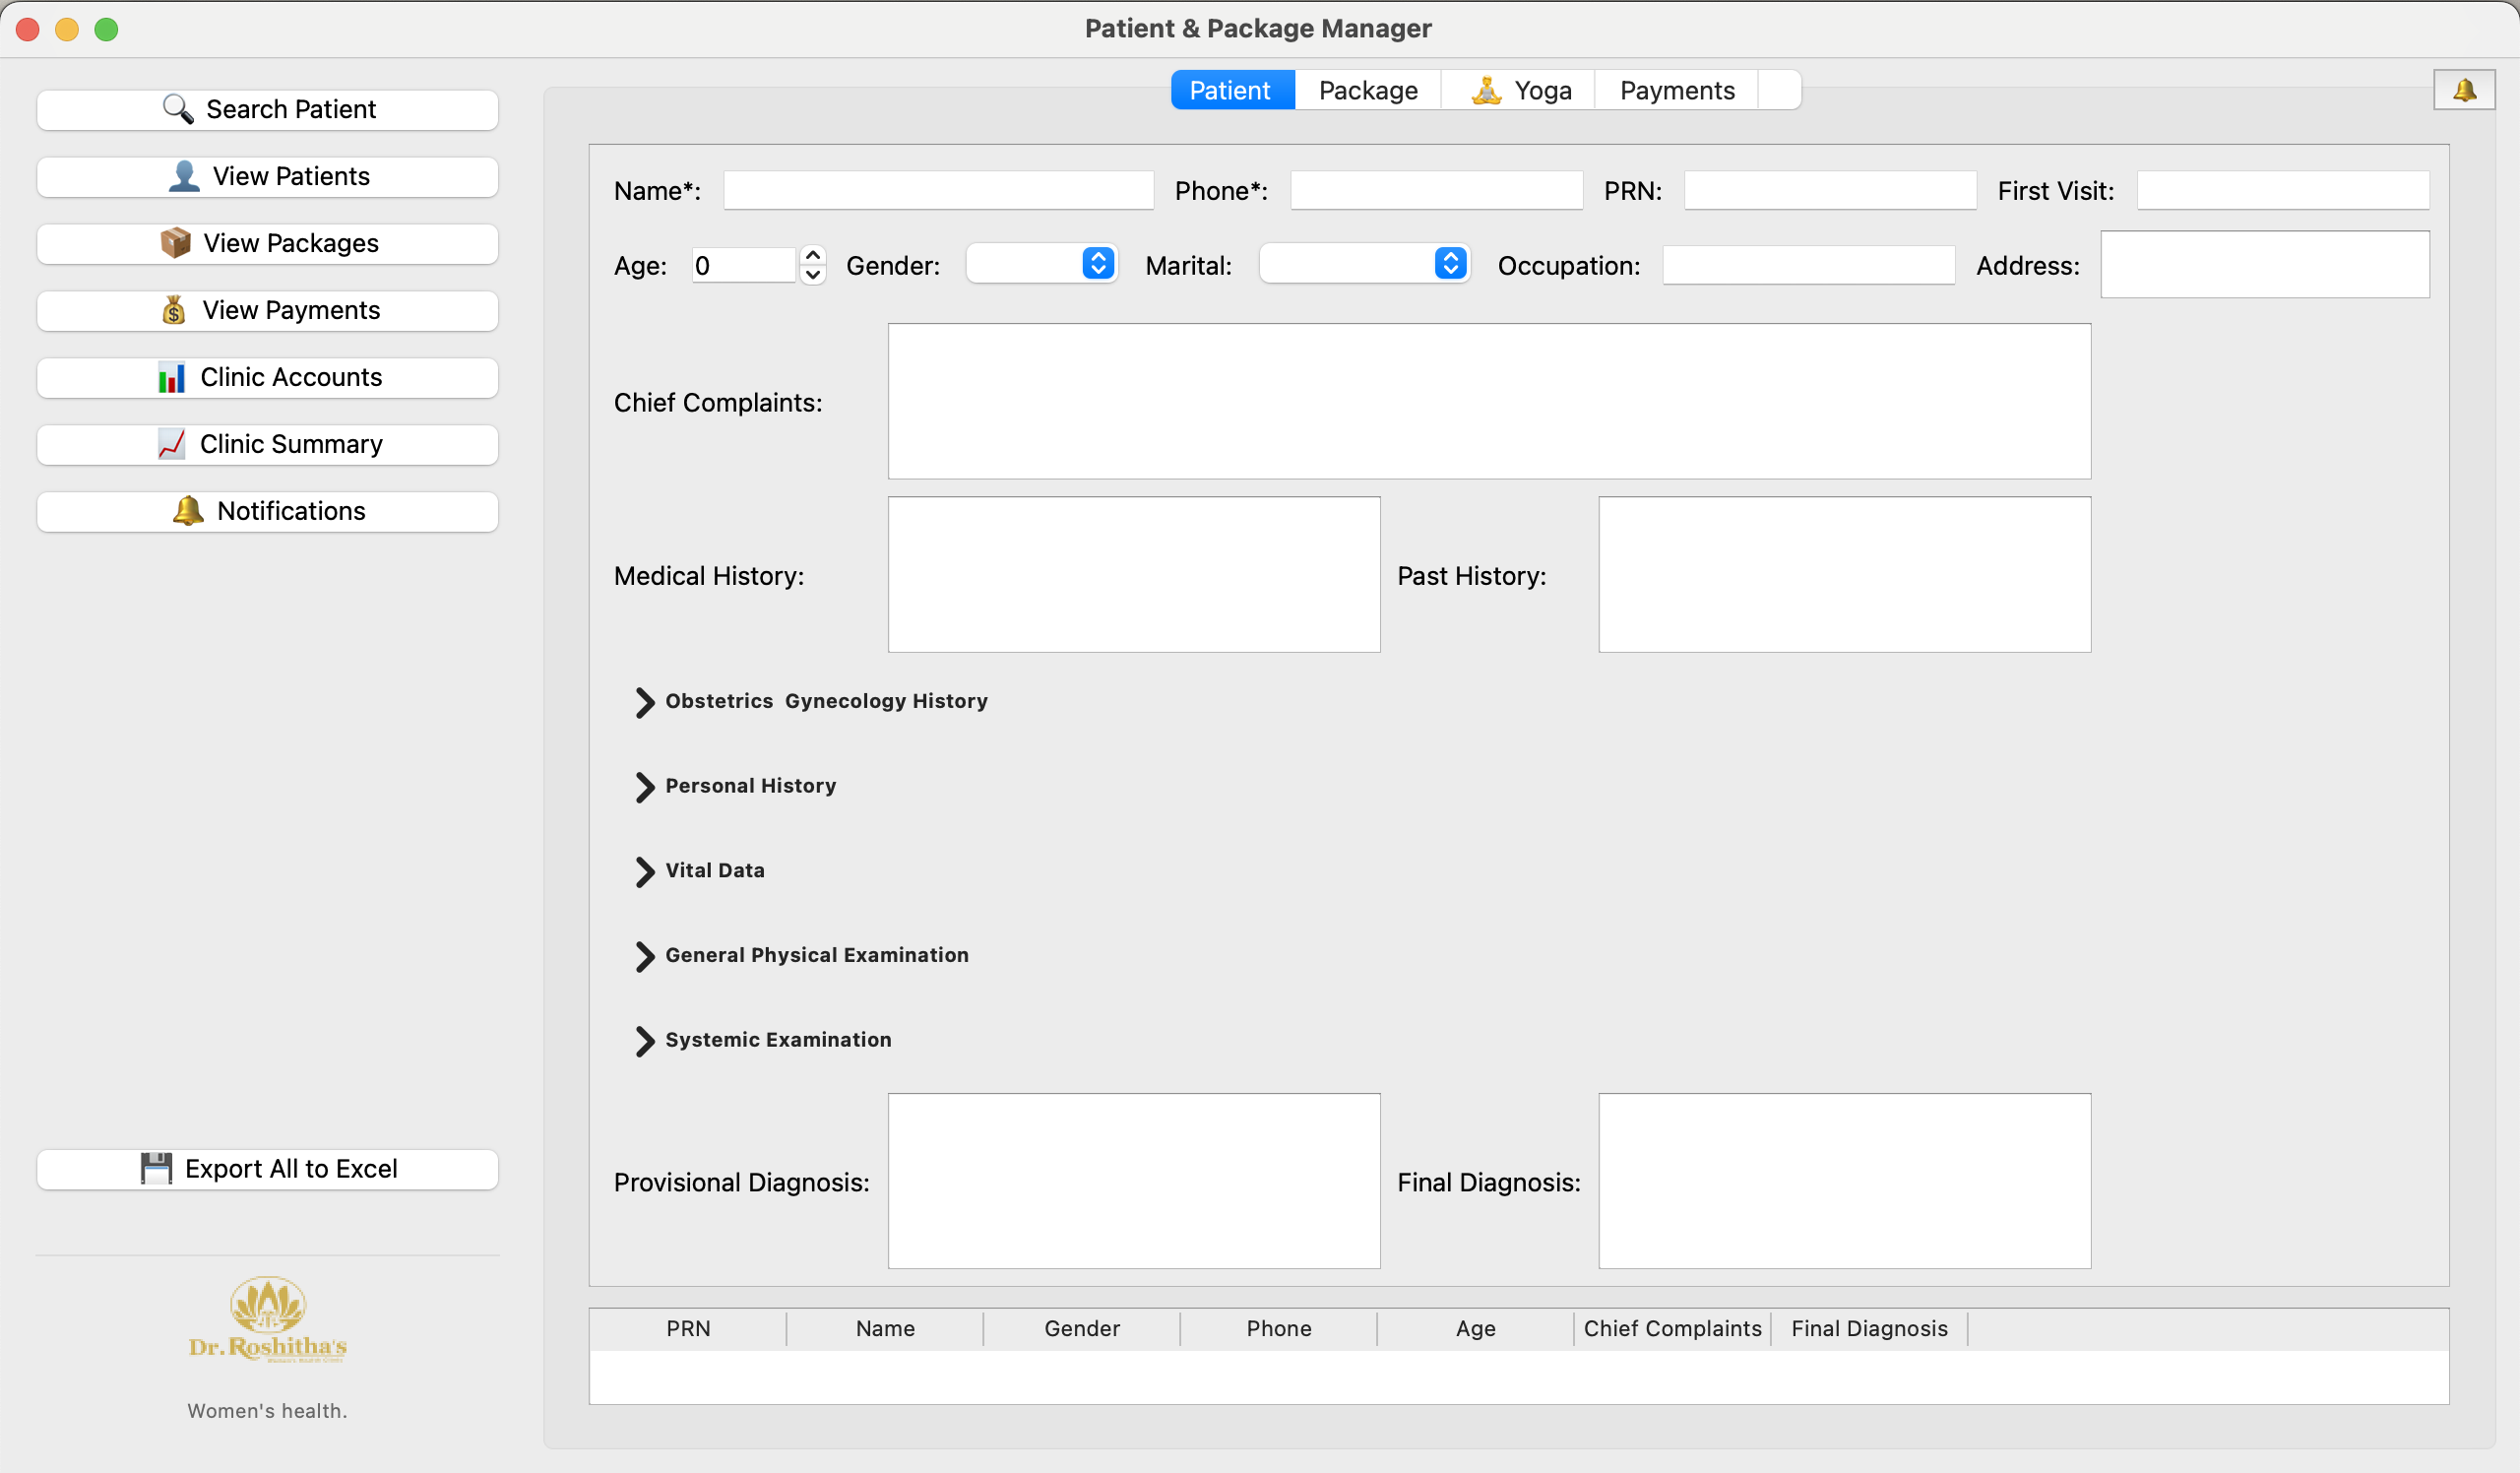Click Export All to Excel

(267, 1169)
